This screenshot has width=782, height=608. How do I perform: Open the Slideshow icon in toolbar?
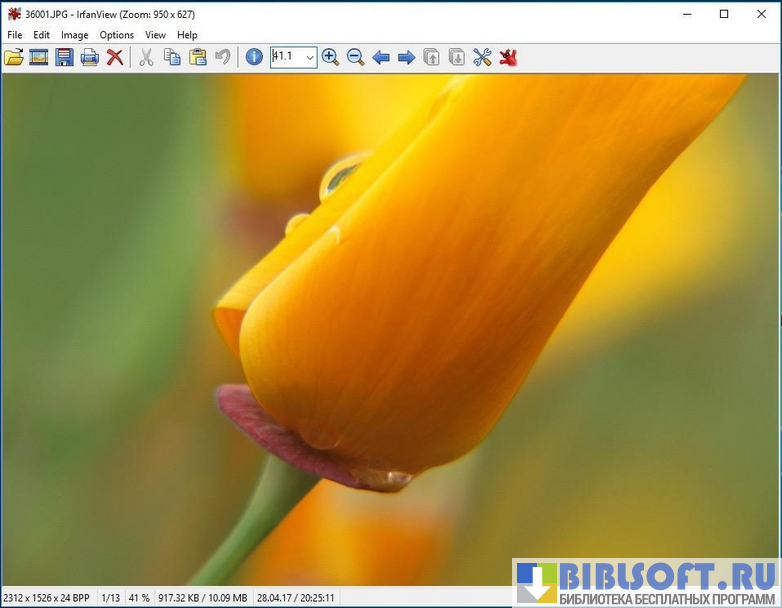point(39,57)
